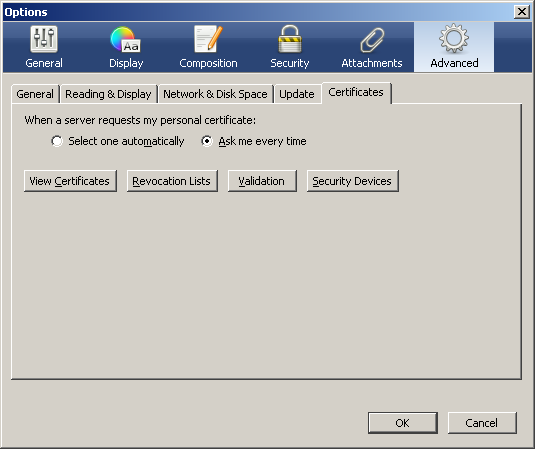Open the Display category color wheel icon
This screenshot has width=535, height=449.
point(125,40)
